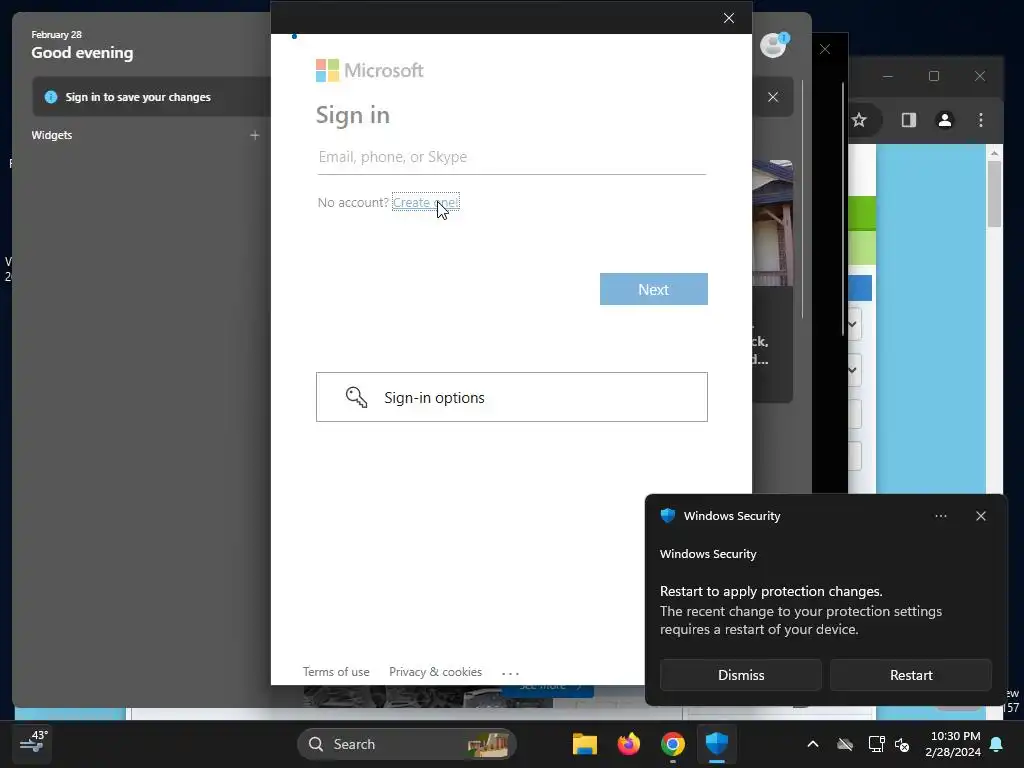1024x768 pixels.
Task: Click the Email, phone, or Skype field
Action: point(511,157)
